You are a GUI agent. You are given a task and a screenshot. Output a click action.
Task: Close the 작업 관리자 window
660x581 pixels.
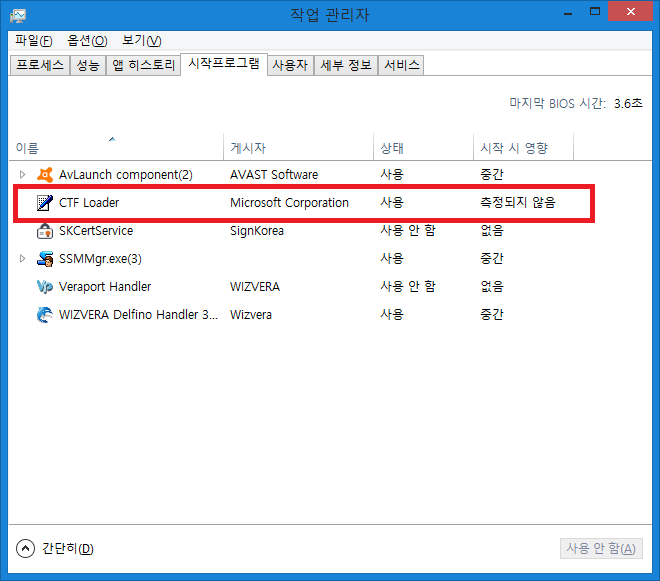[630, 11]
